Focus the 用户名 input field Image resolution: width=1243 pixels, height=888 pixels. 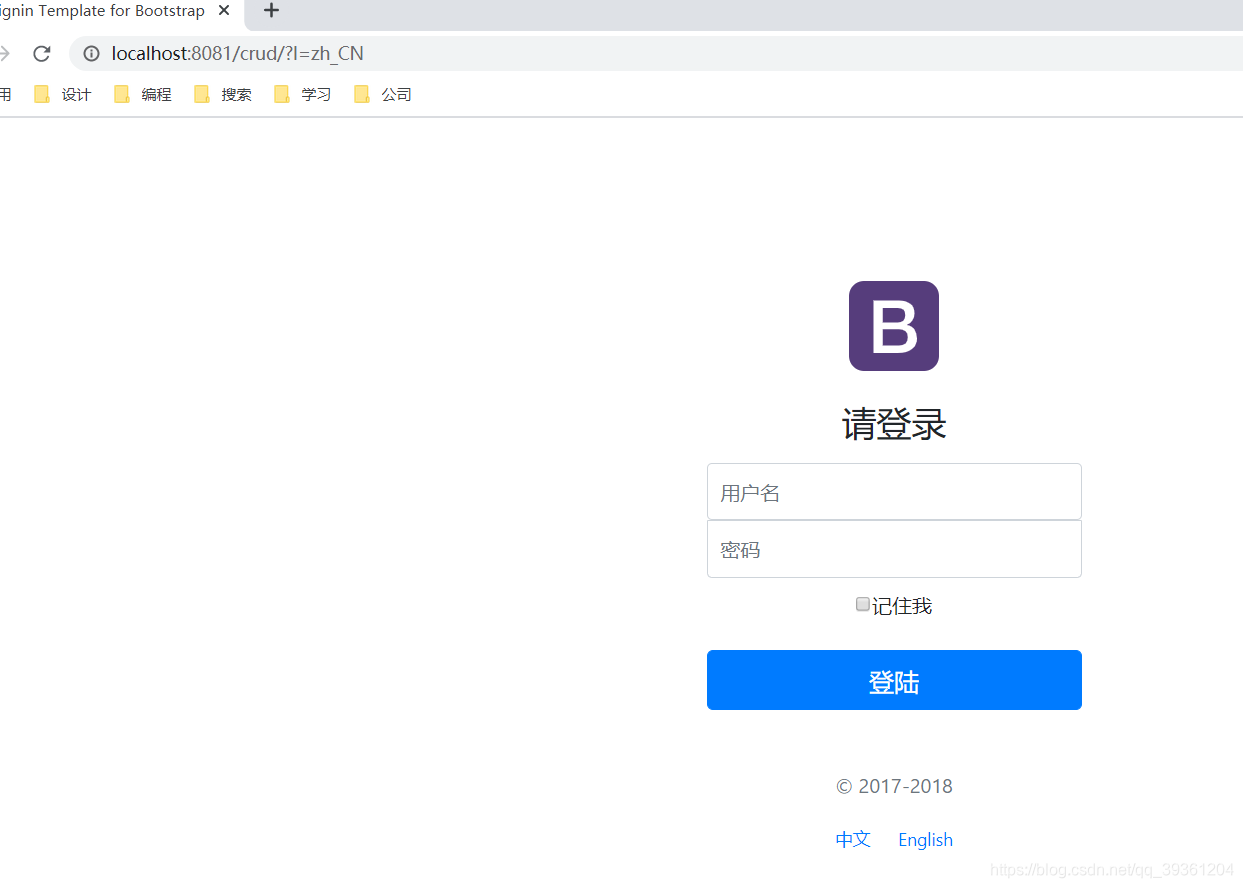(x=894, y=492)
